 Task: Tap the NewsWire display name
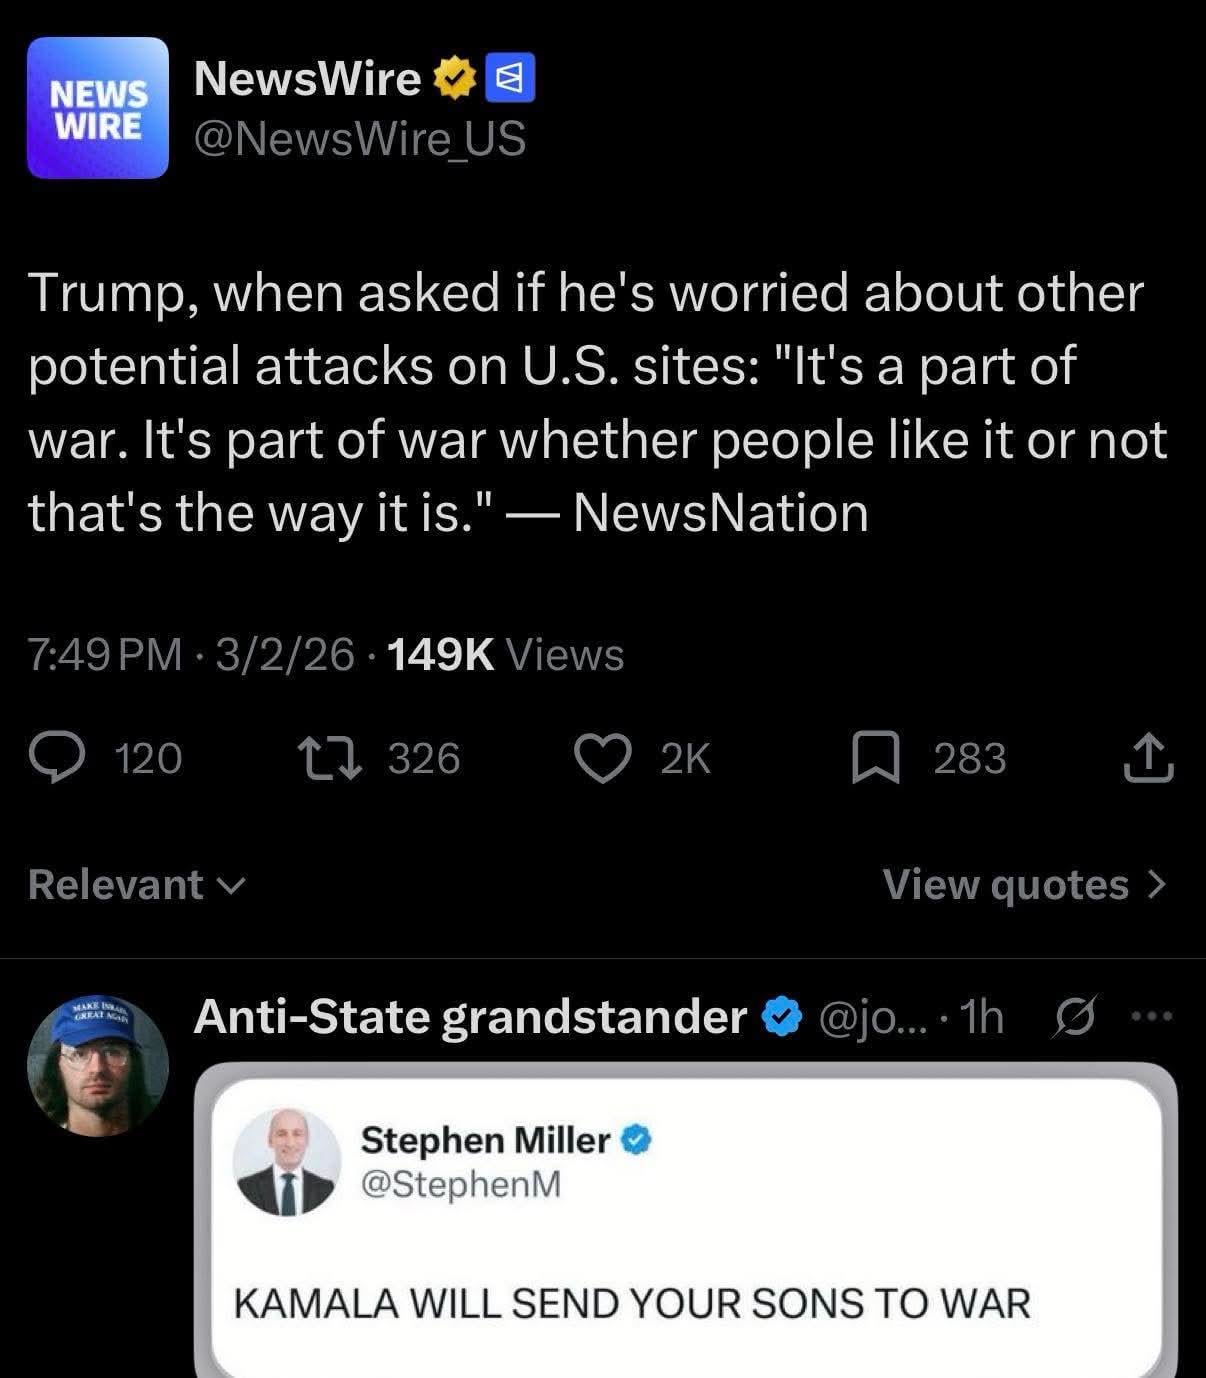(x=307, y=79)
